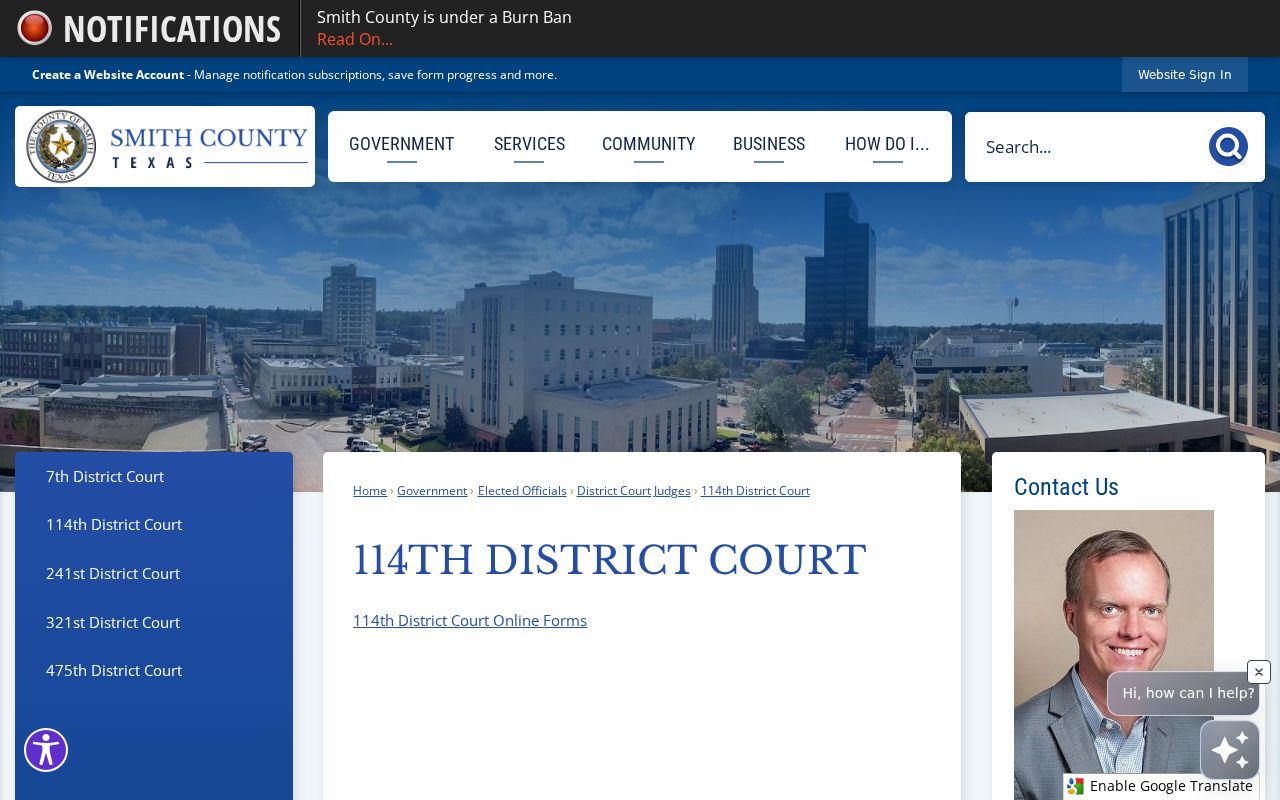Click the Smith County Texas logo
The height and width of the screenshot is (800, 1280).
pos(165,146)
